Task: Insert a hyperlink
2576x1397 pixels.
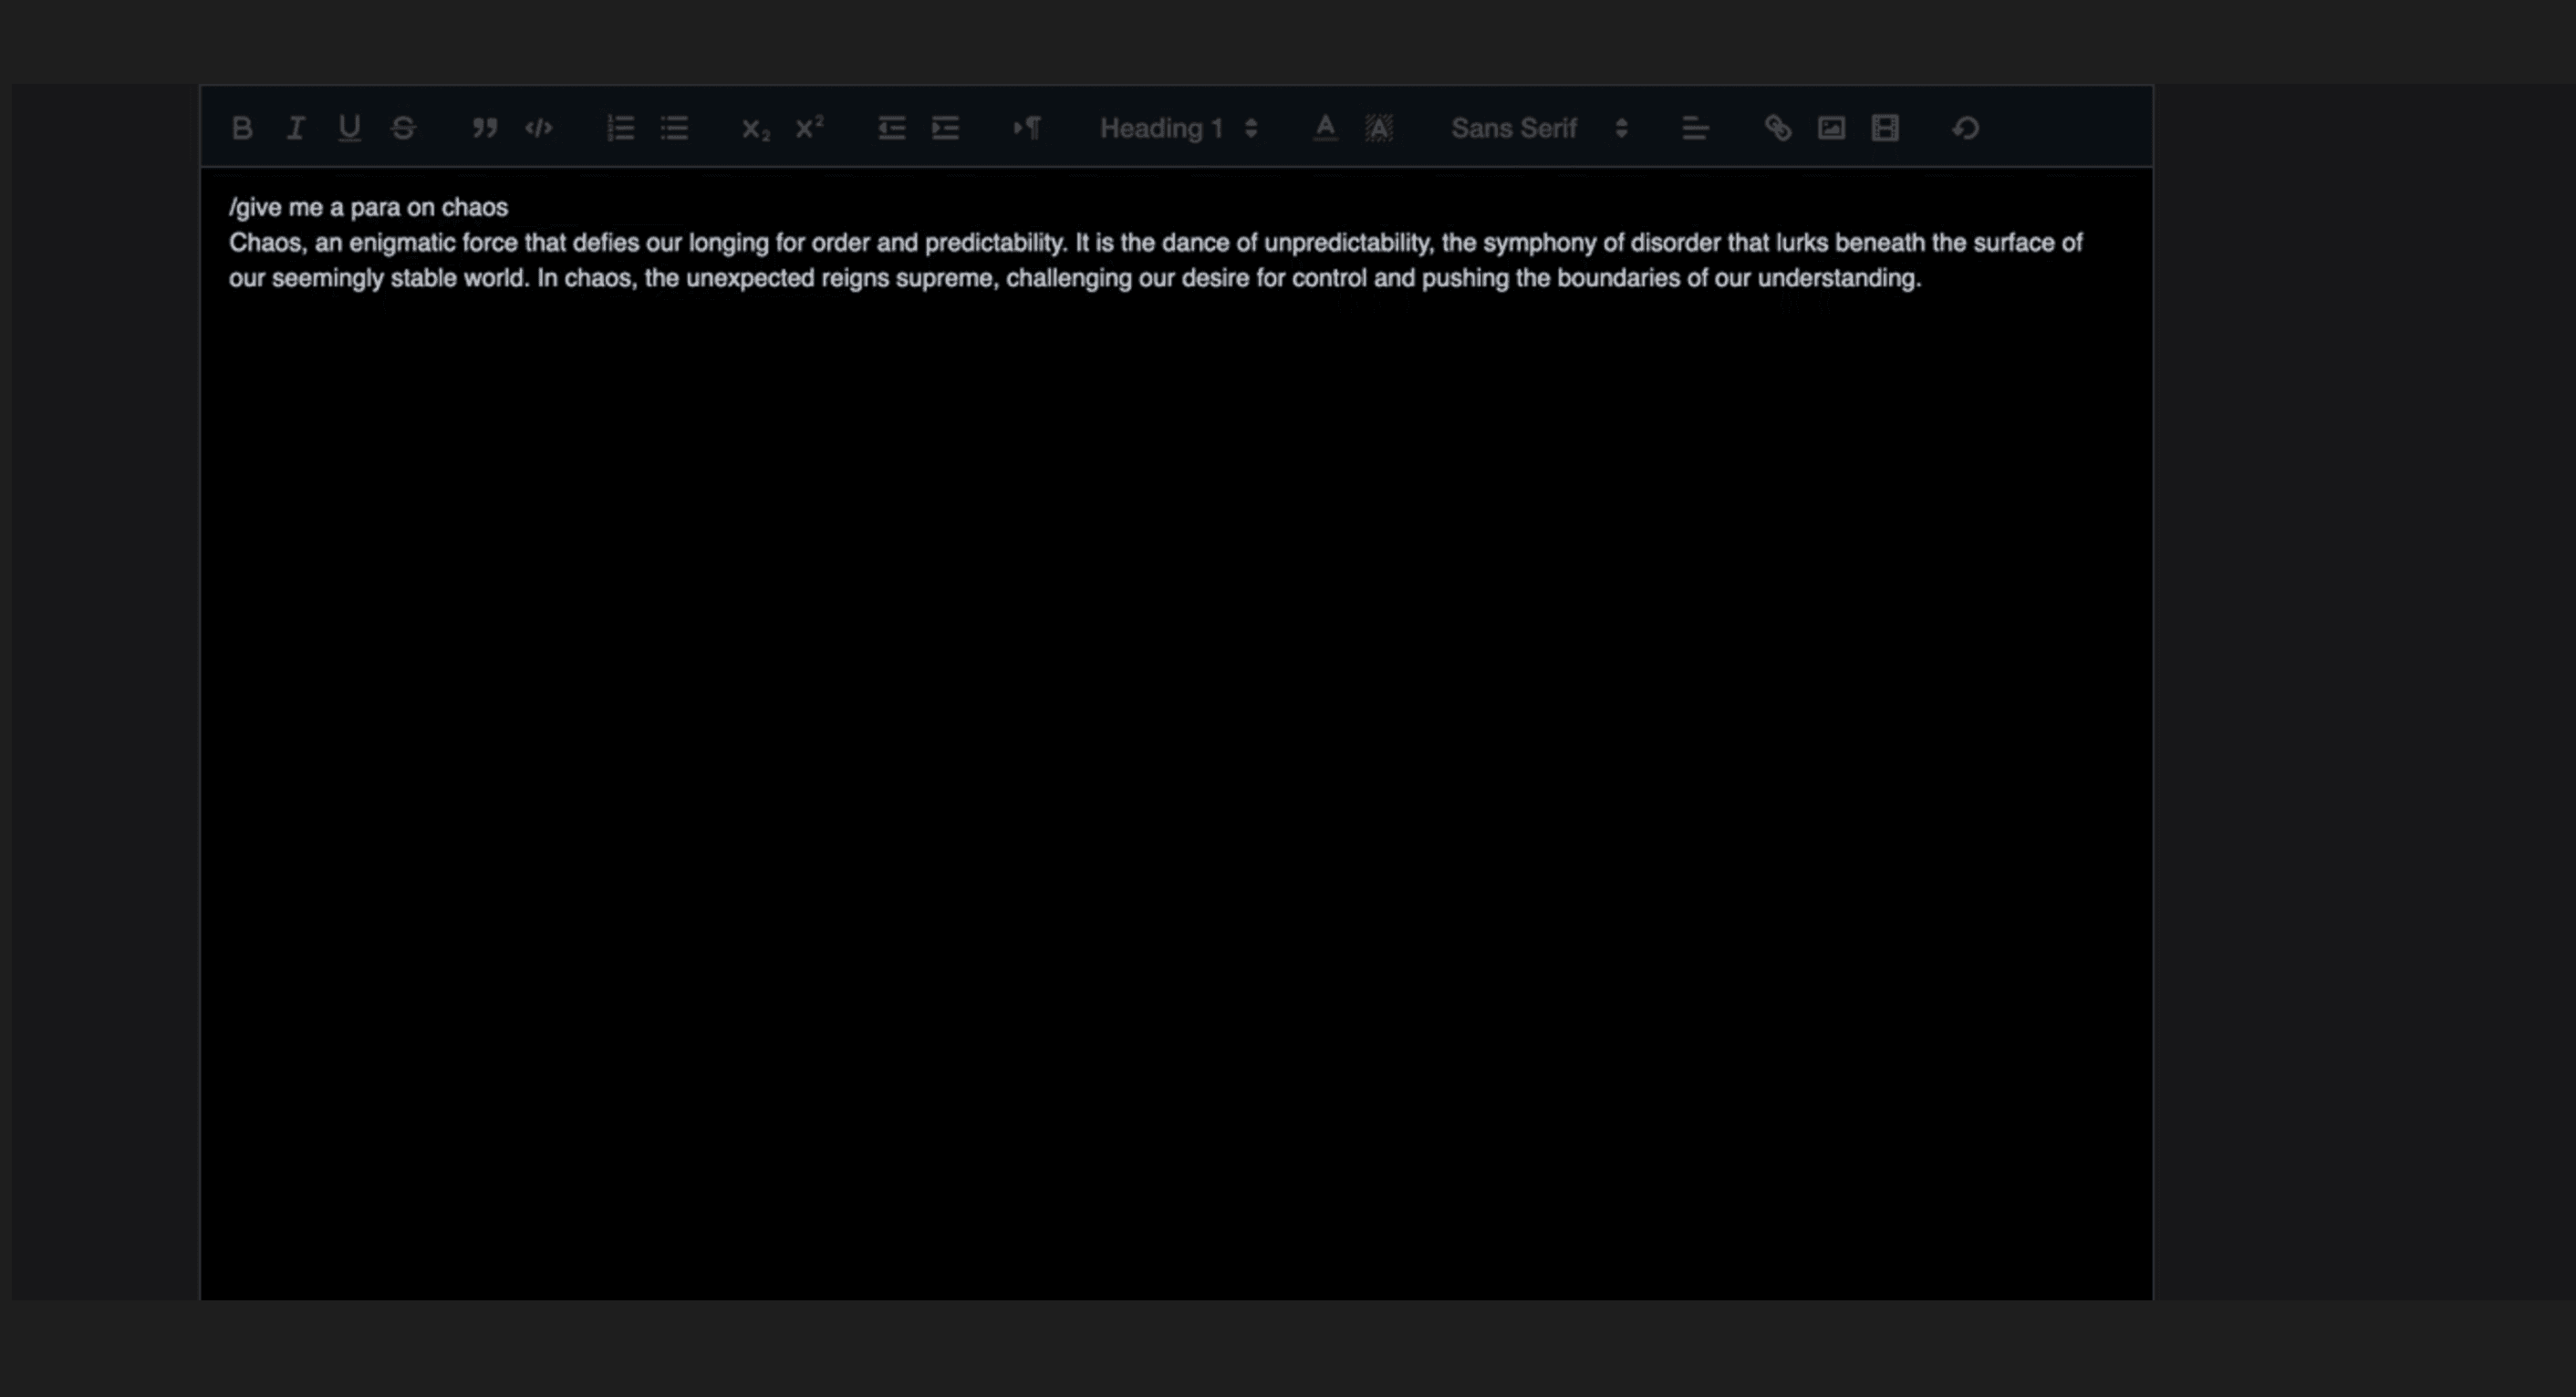Action: coord(1777,128)
